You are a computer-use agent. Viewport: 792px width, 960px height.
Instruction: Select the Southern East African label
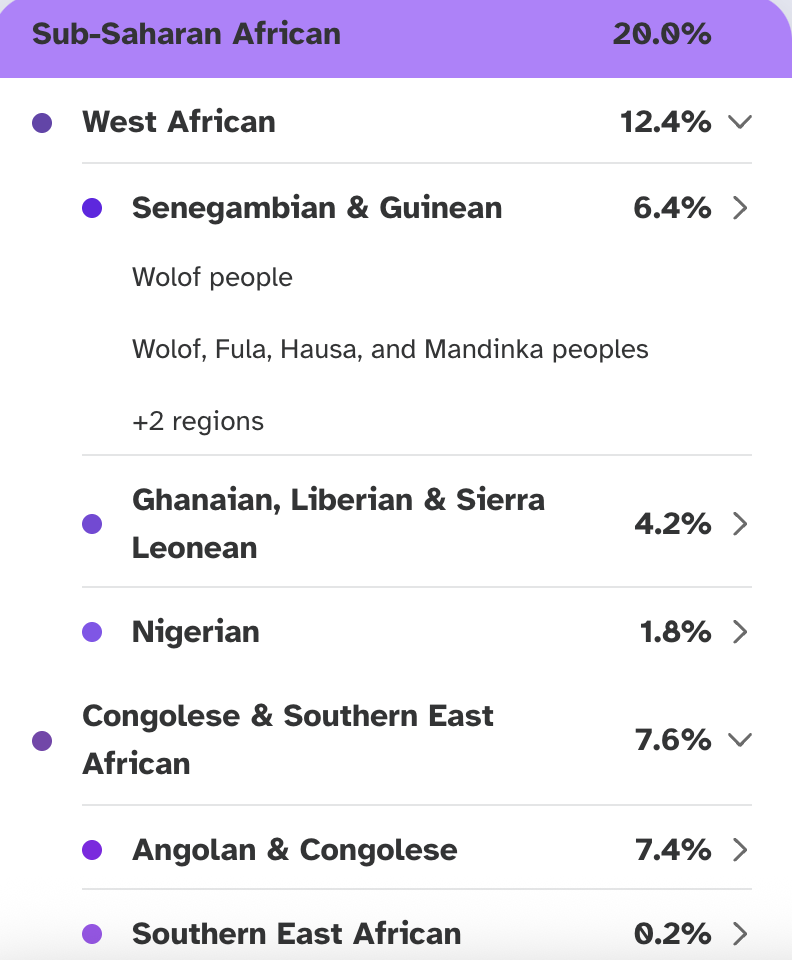pyautogui.click(x=297, y=934)
